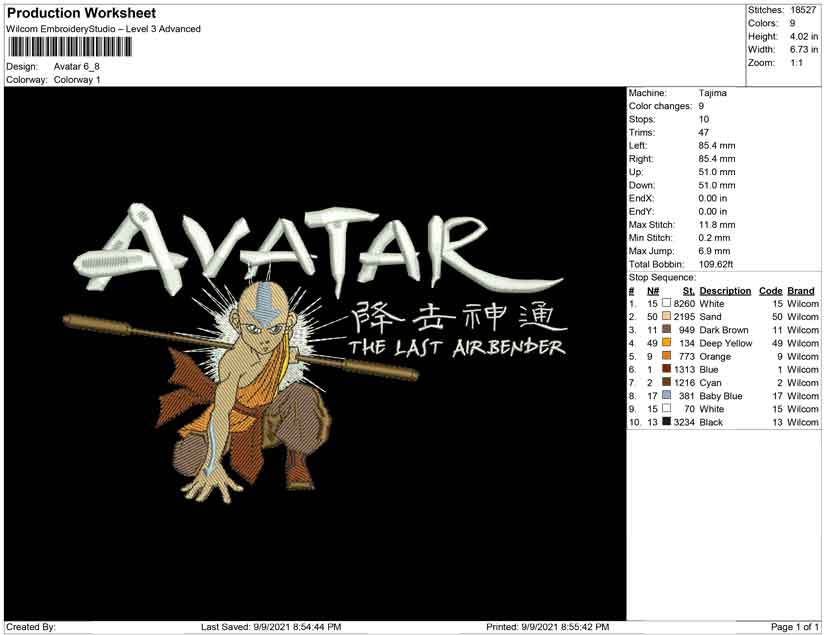Click the 'Page 1 of 1' footer
Screen dimensions: 825x635
click(794, 627)
